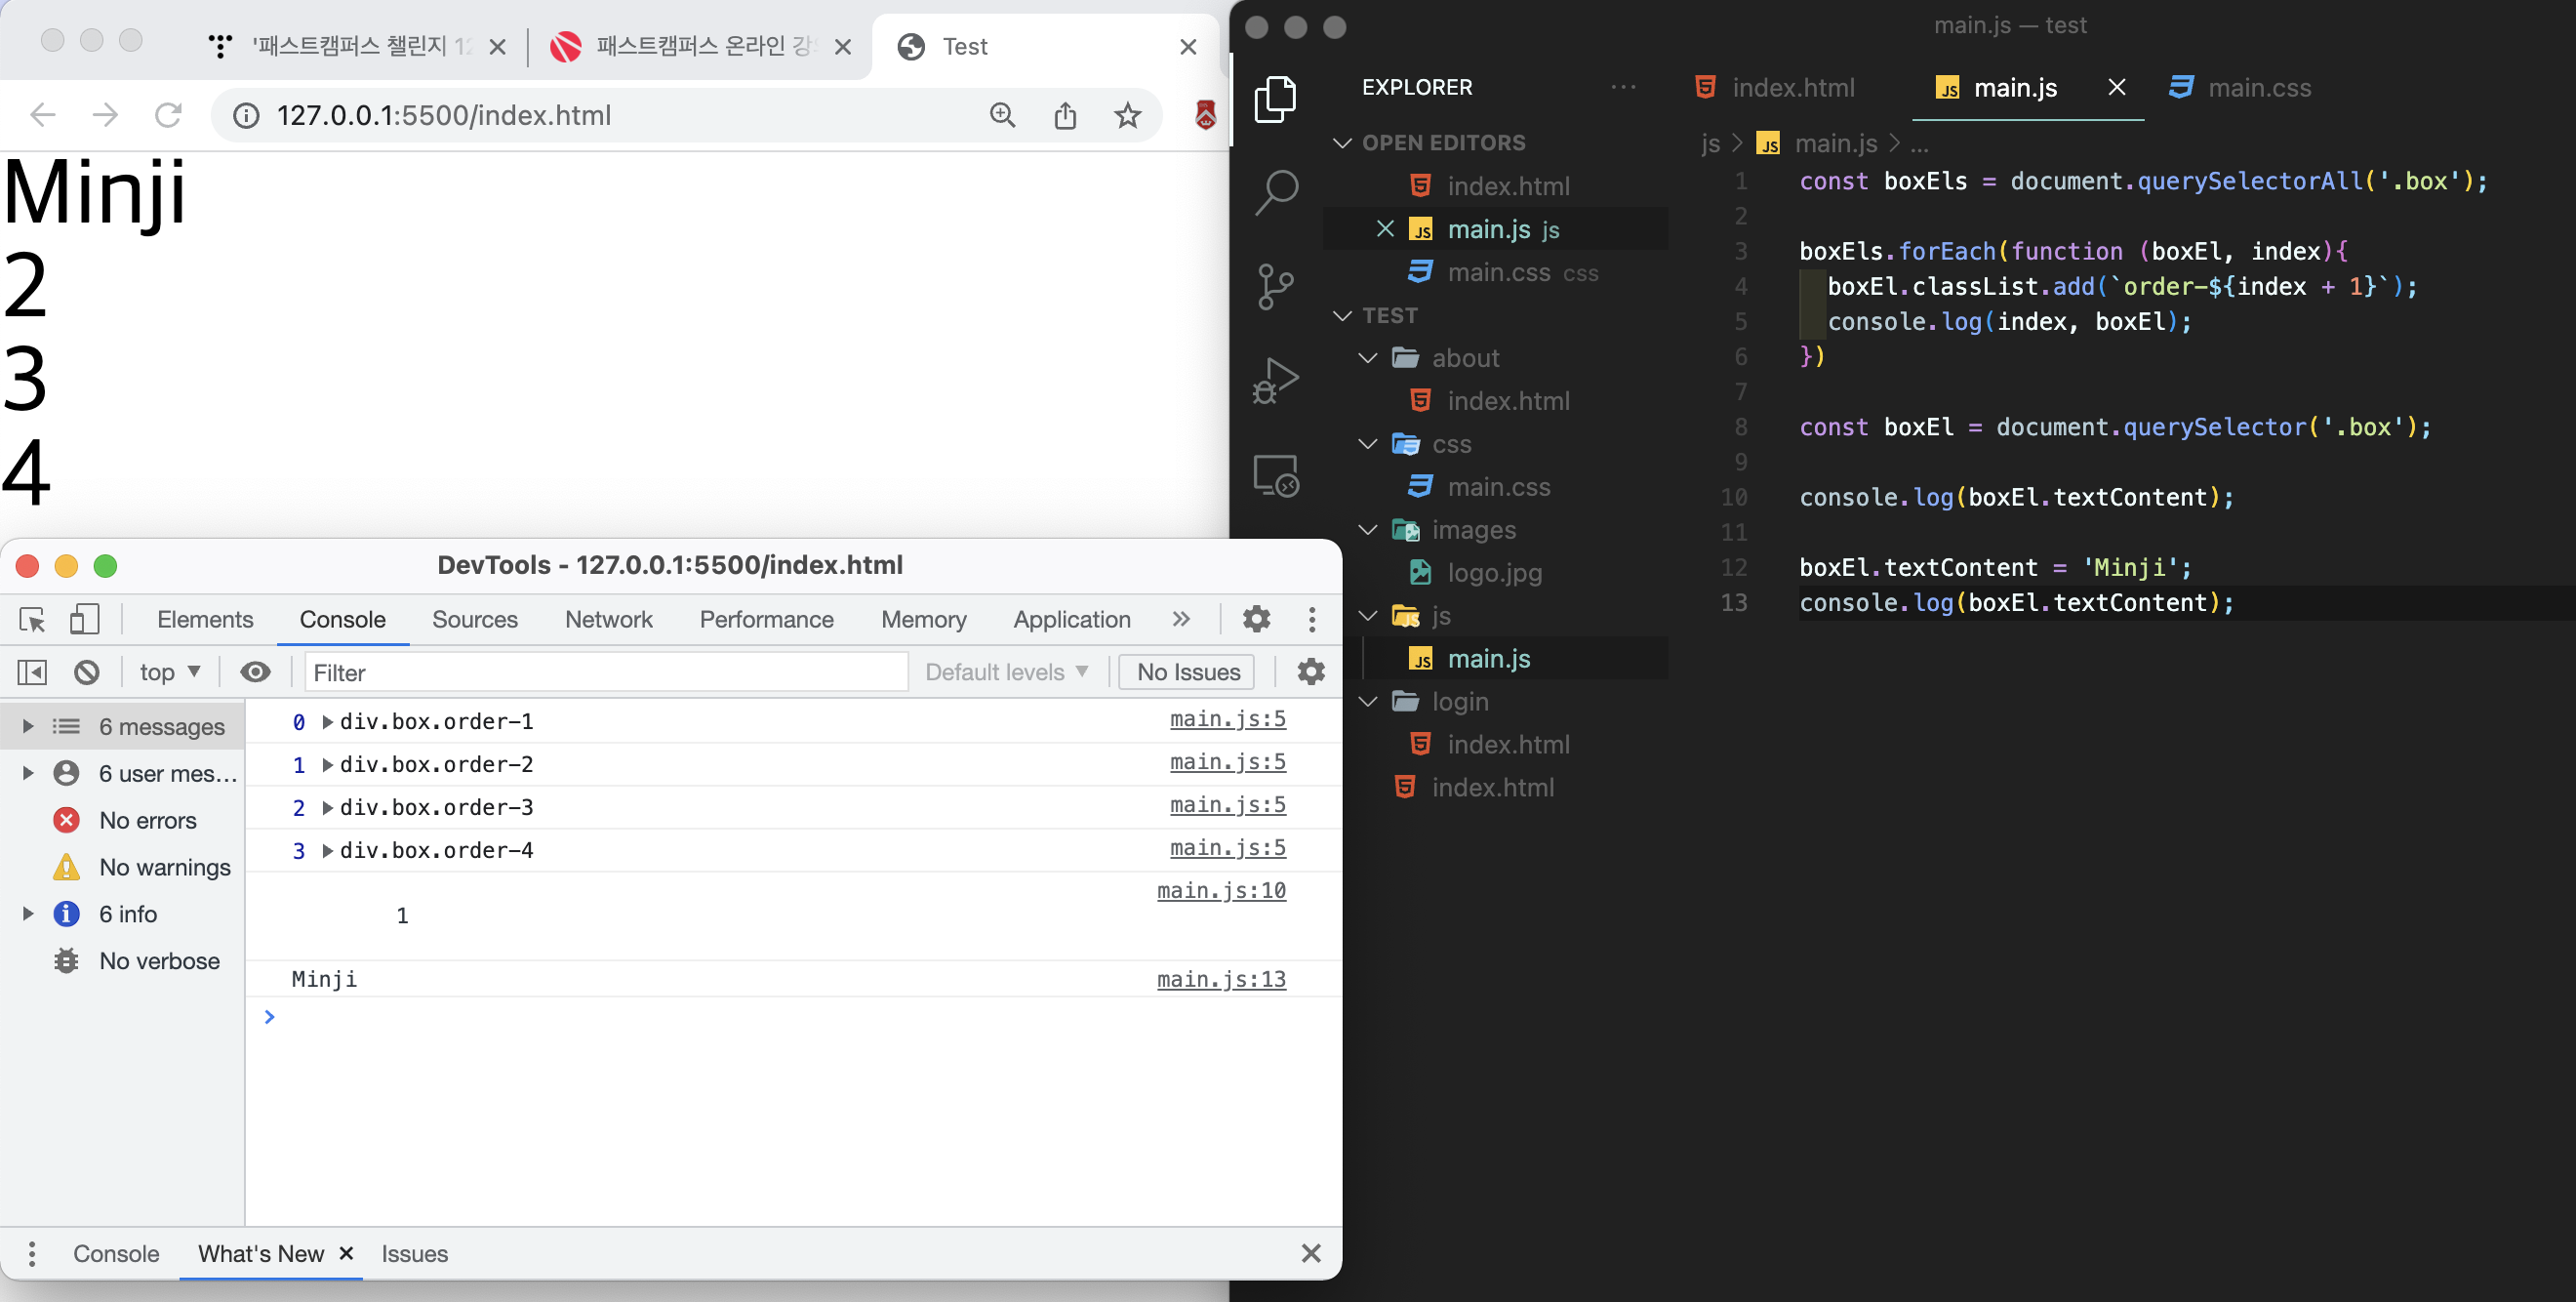Open Source Control view in activity bar
The width and height of the screenshot is (2576, 1302).
tap(1276, 286)
